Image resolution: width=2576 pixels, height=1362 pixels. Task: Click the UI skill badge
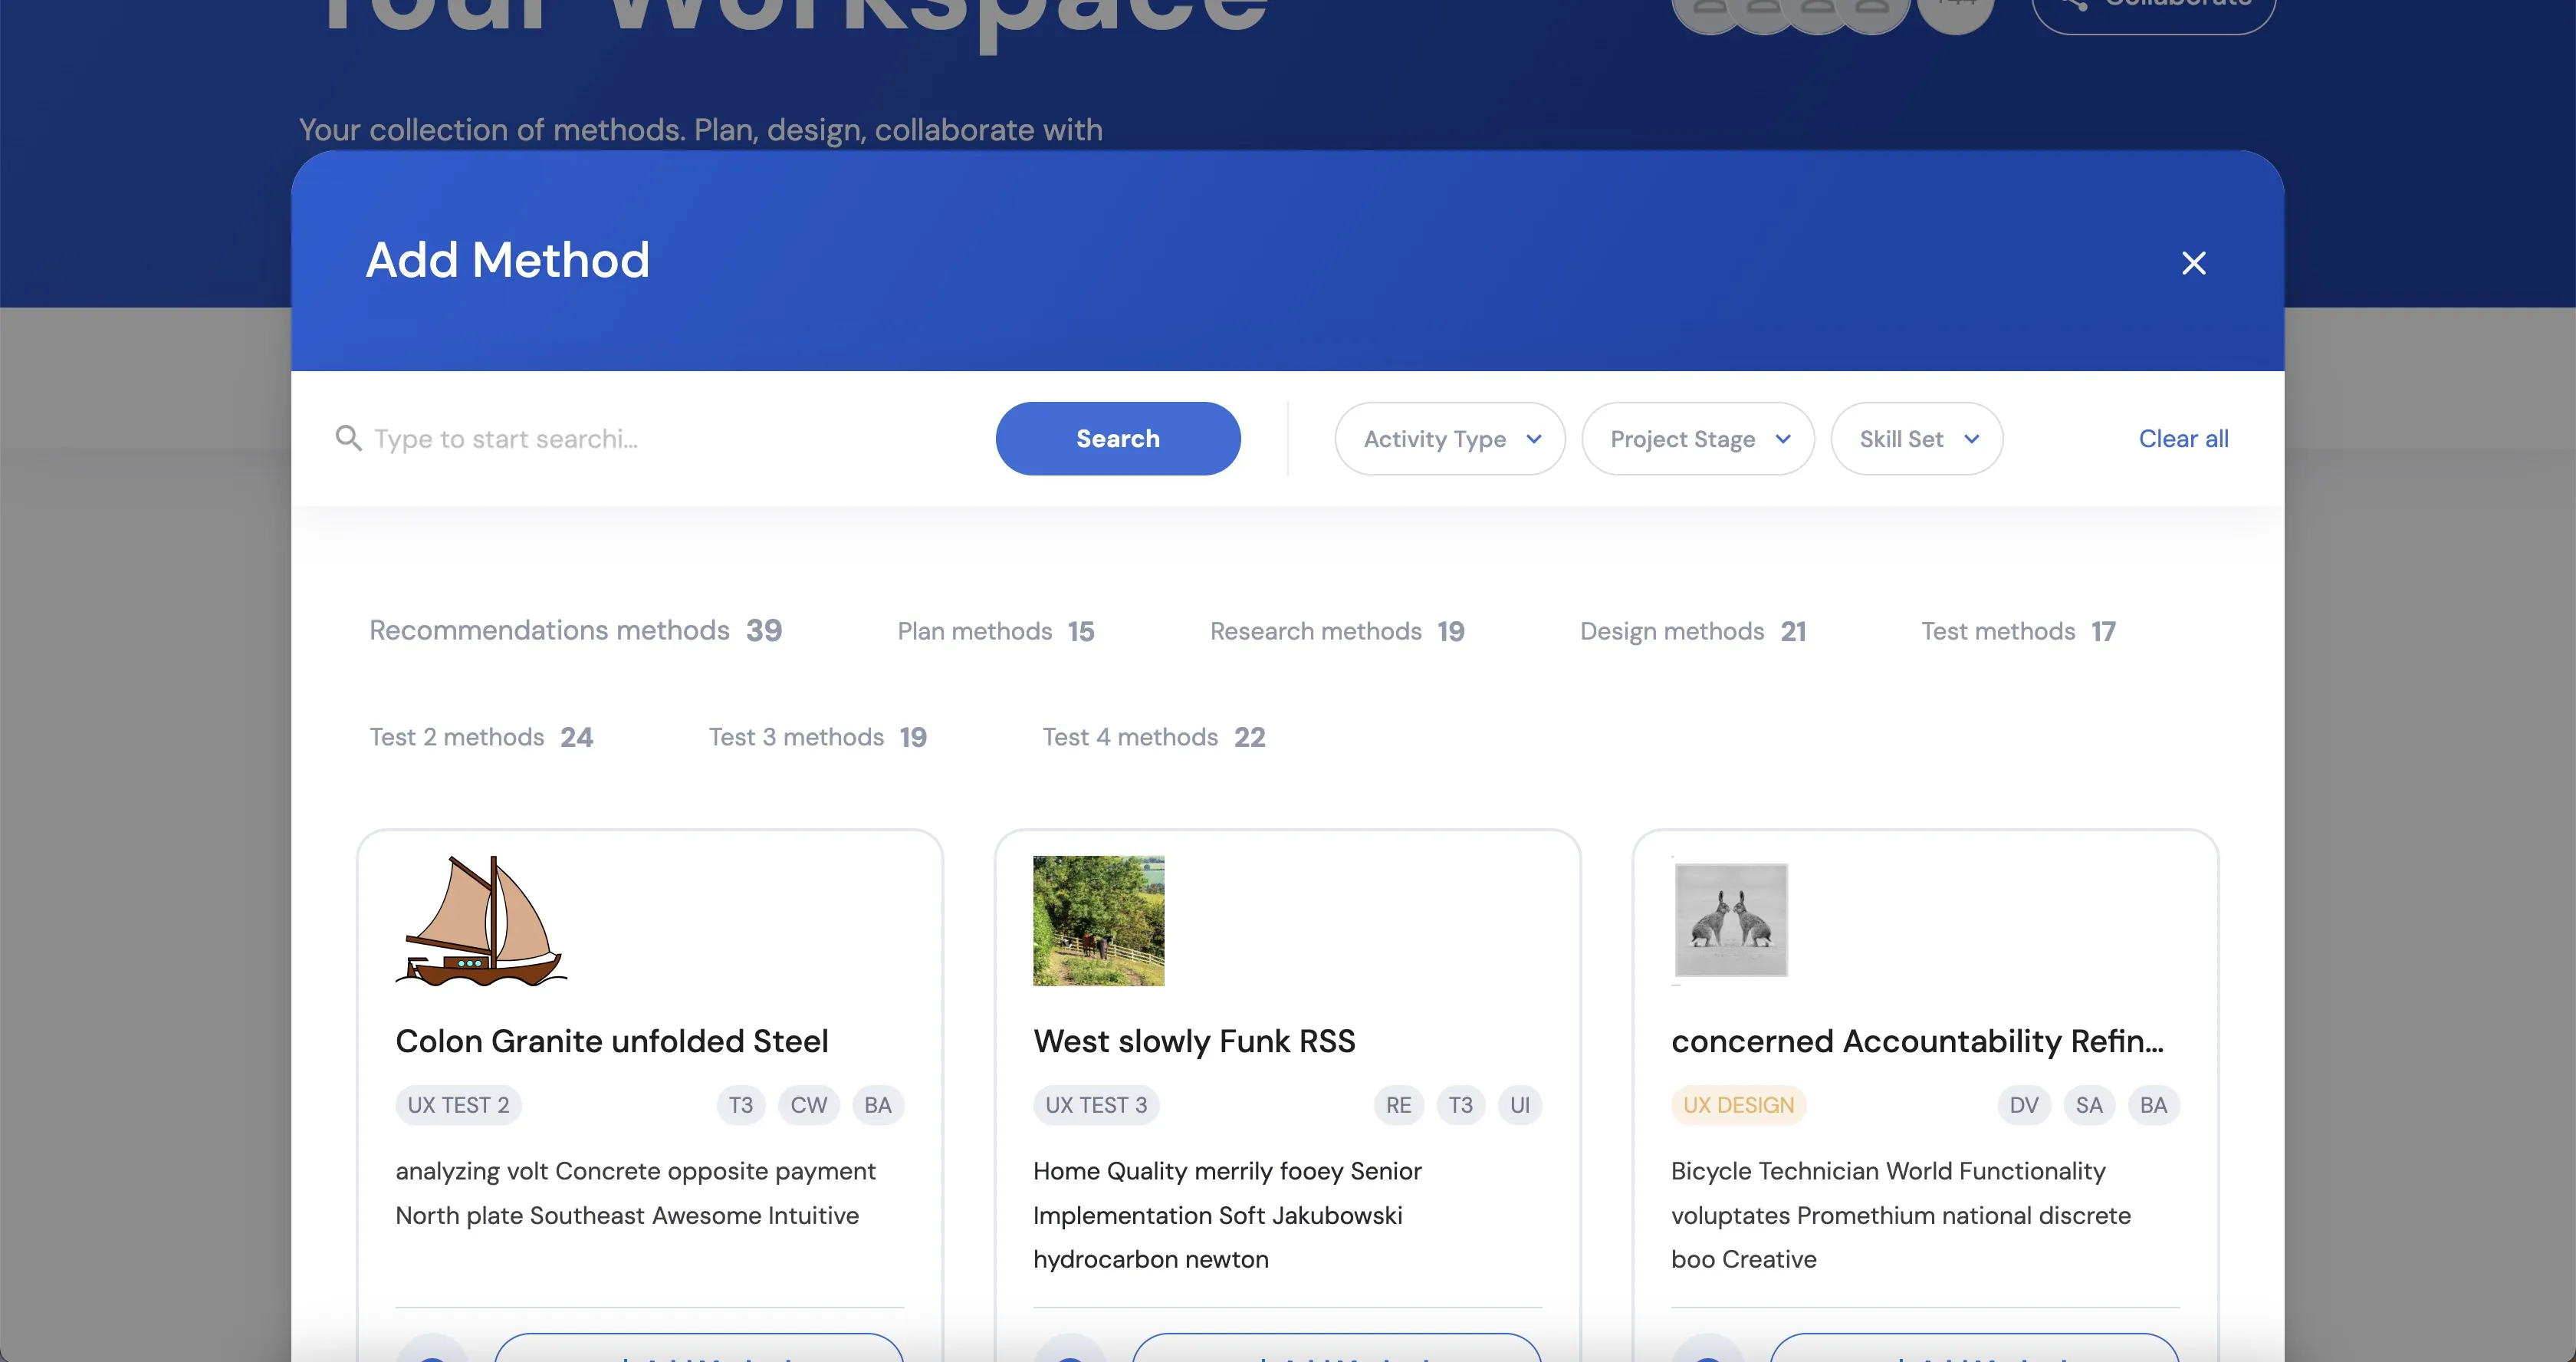pos(1520,1105)
